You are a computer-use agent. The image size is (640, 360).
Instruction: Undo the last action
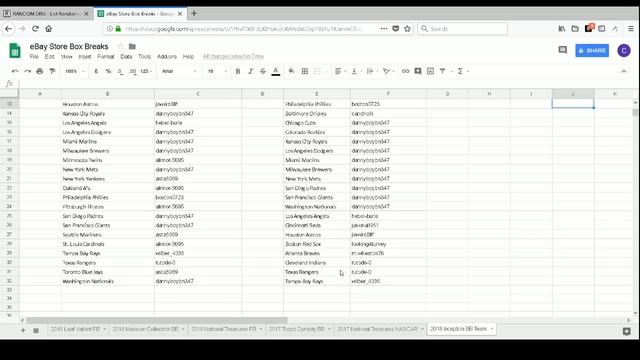[x=15, y=71]
